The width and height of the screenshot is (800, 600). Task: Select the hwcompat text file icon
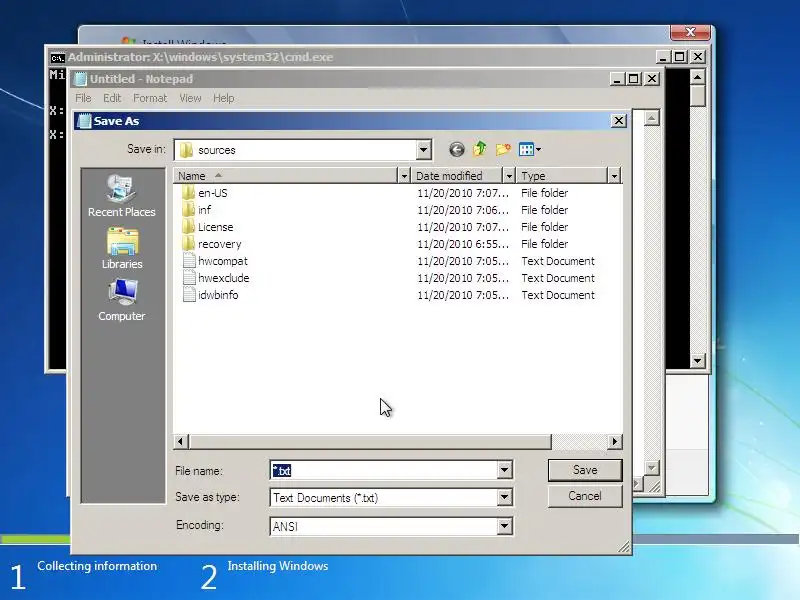tap(189, 261)
